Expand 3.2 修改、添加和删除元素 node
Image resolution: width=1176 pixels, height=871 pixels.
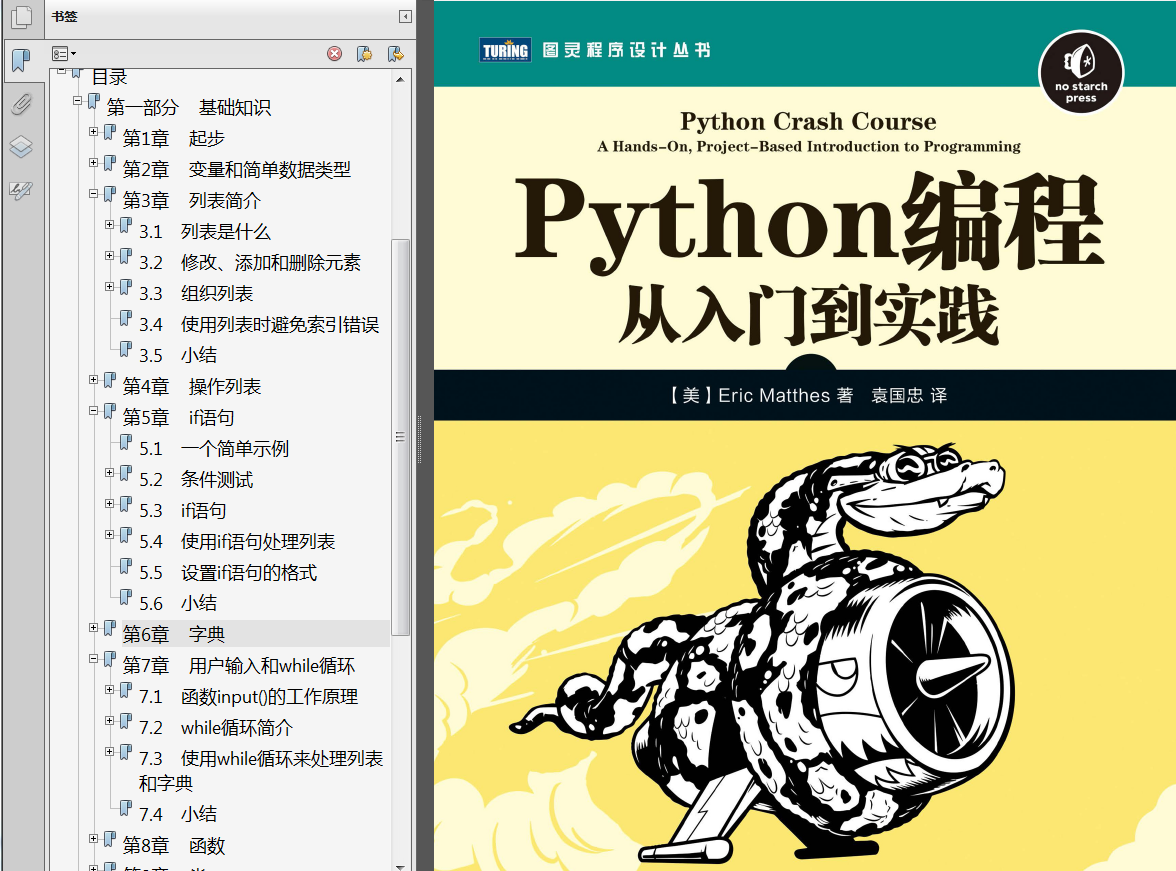[x=110, y=255]
